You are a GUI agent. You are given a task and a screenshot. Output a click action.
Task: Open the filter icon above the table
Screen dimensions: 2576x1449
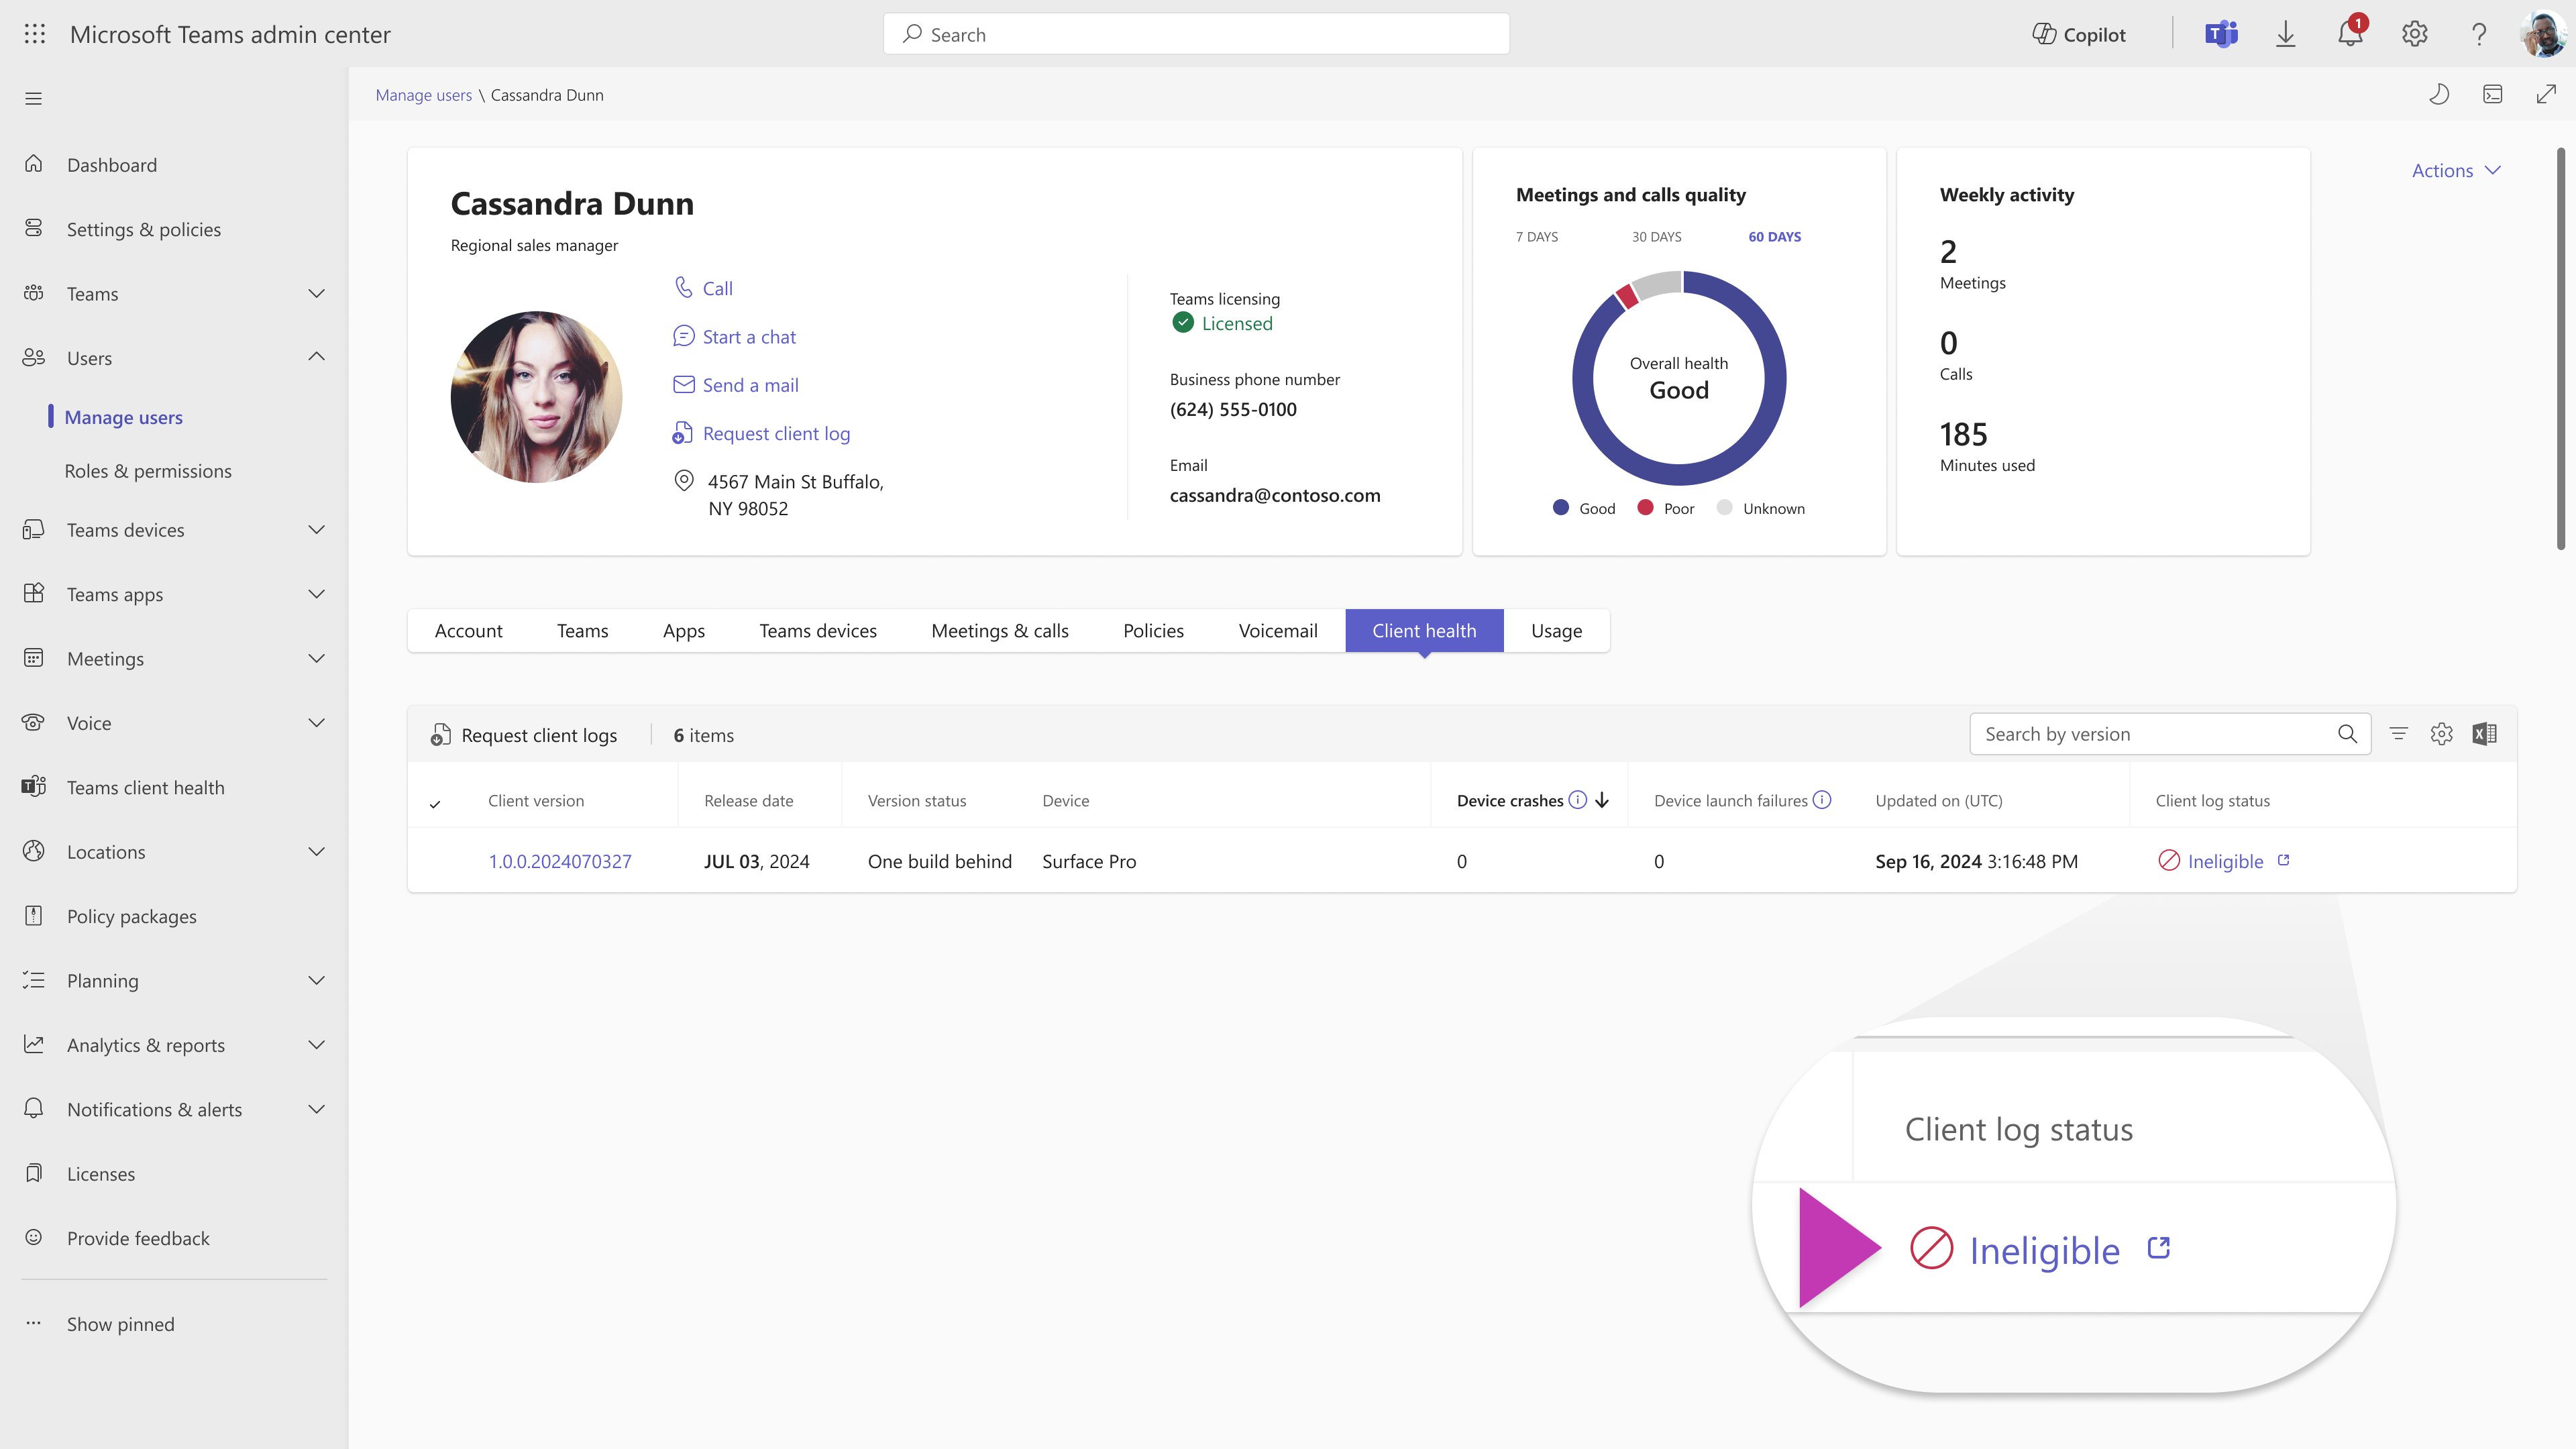[2398, 733]
